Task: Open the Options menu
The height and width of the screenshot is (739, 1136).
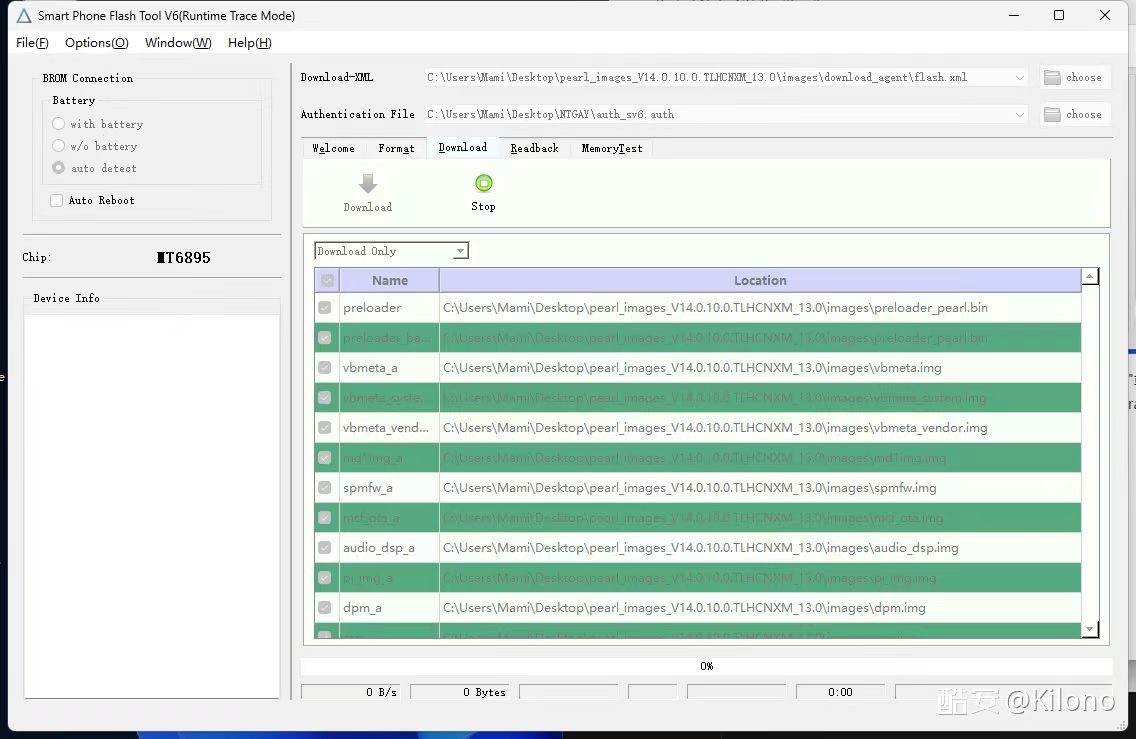Action: point(96,43)
